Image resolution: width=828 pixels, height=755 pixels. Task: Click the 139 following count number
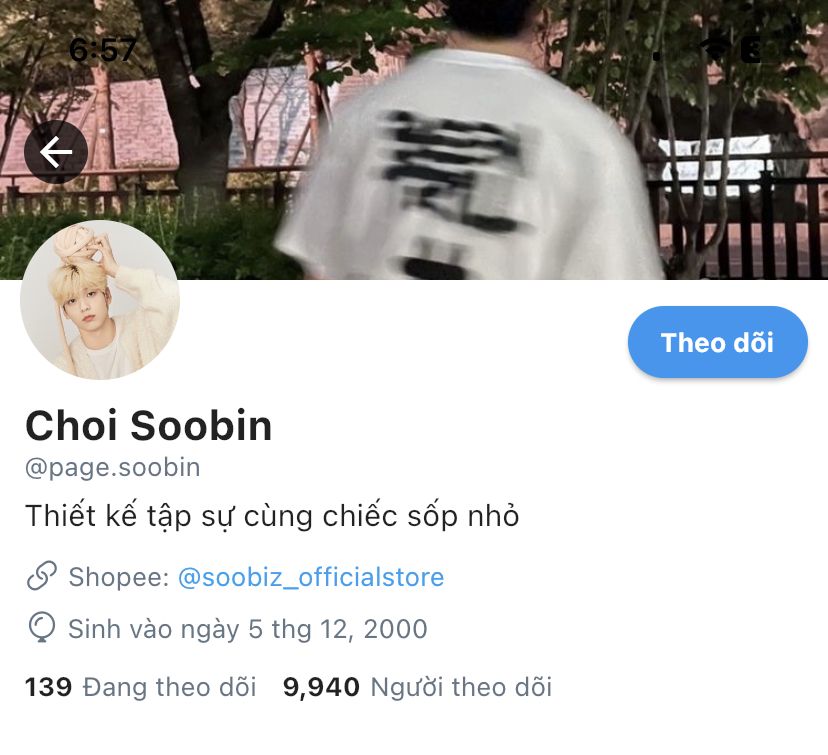pos(49,687)
